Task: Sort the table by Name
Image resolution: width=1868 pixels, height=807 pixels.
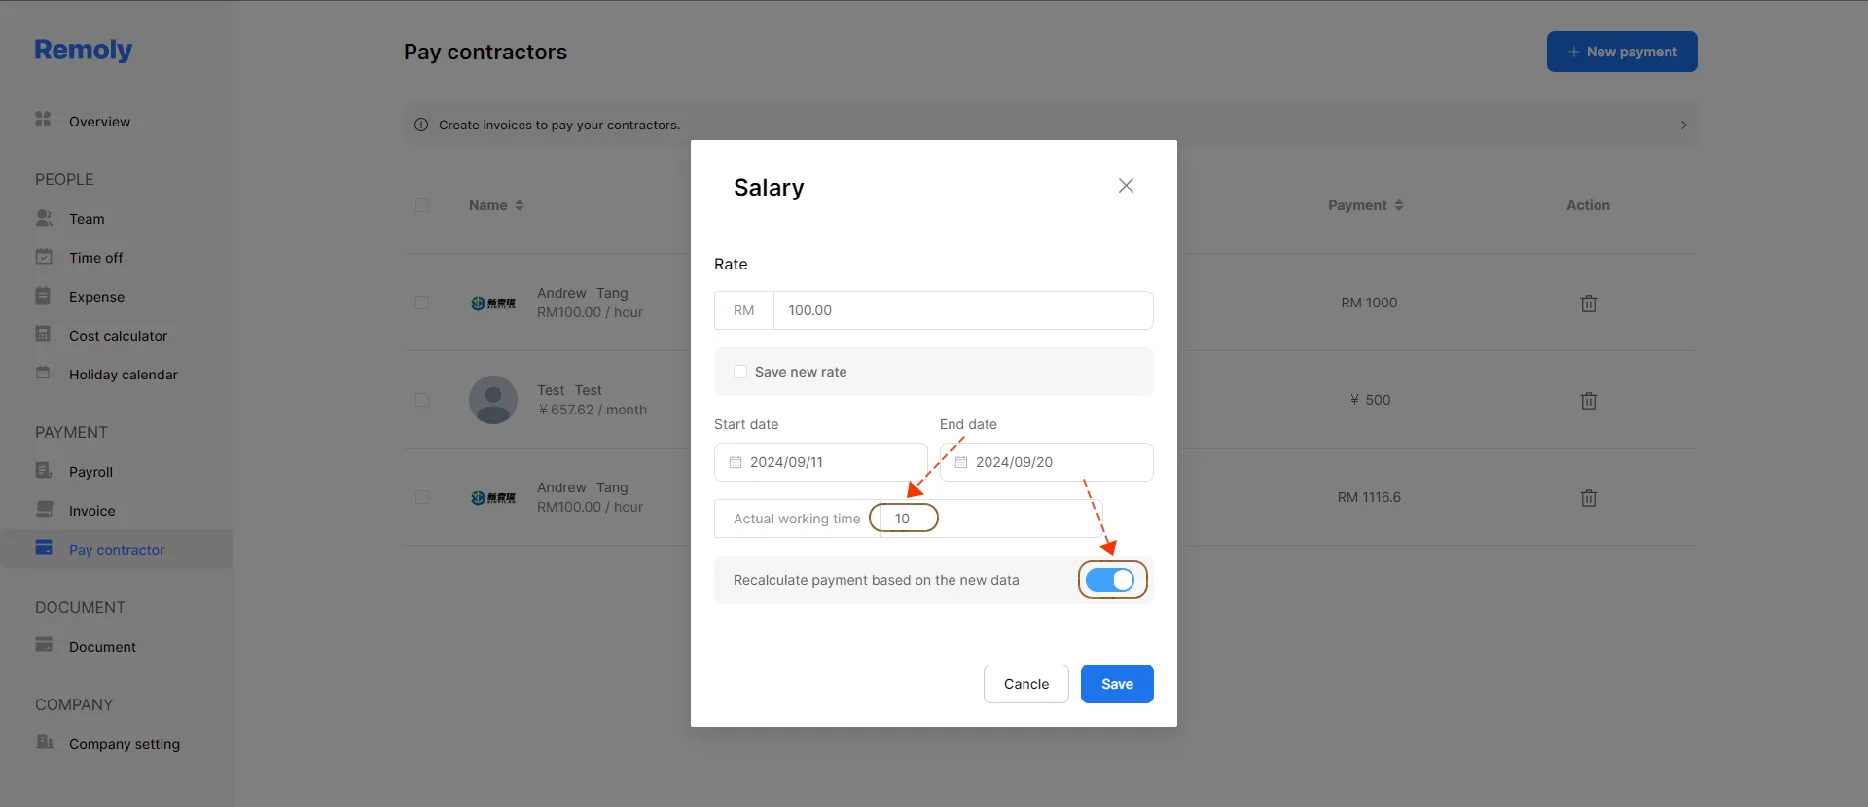Action: click(496, 205)
